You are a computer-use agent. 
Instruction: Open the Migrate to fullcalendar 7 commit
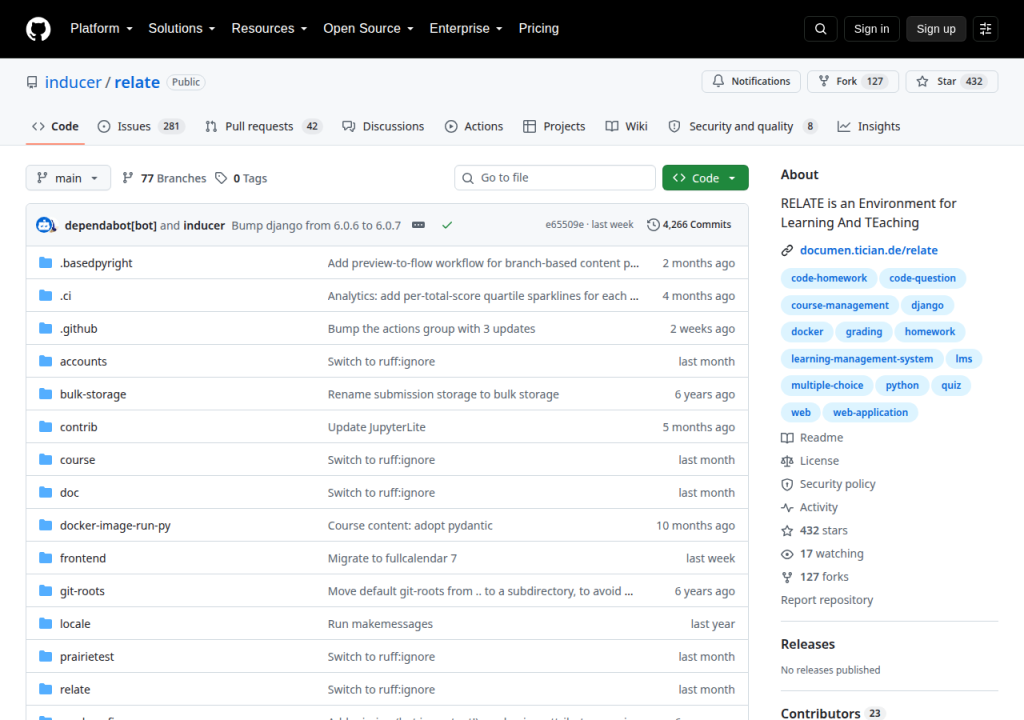click(392, 558)
